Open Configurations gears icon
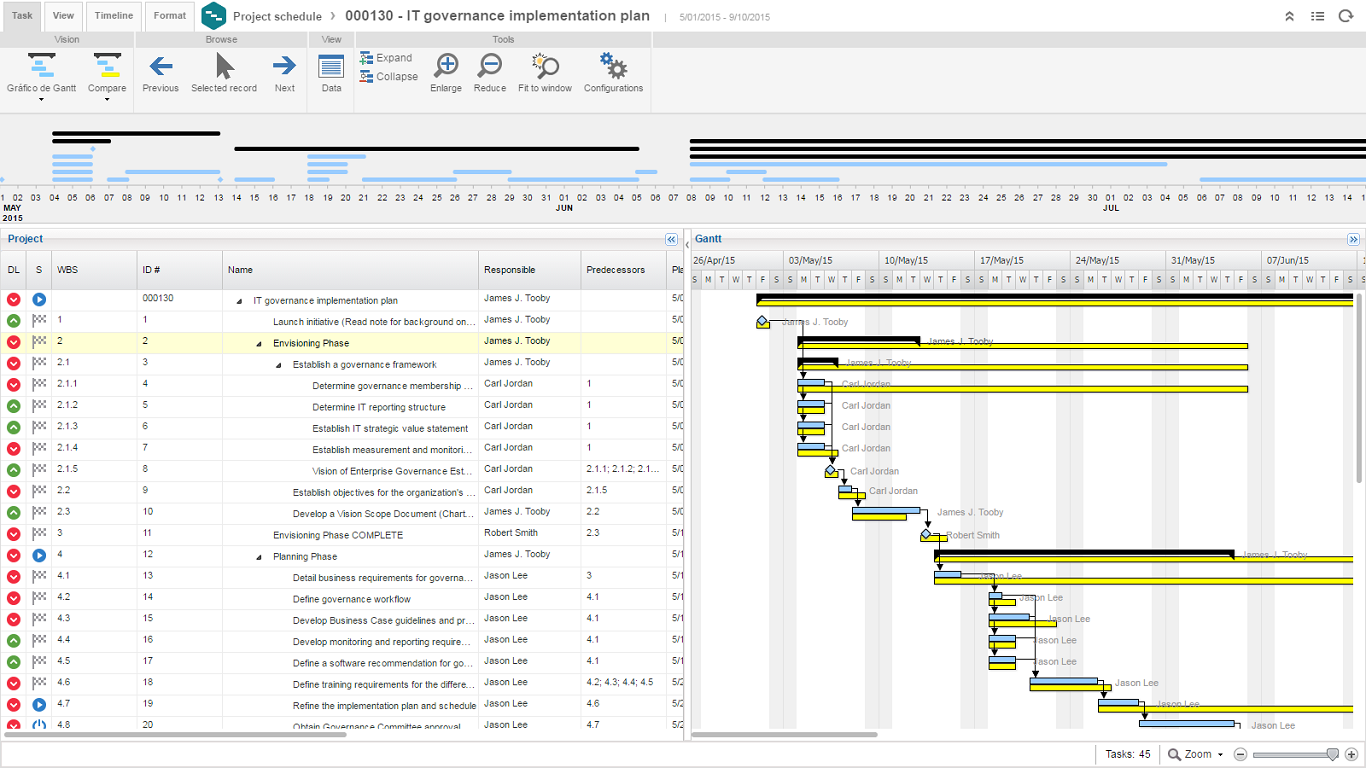 tap(613, 67)
